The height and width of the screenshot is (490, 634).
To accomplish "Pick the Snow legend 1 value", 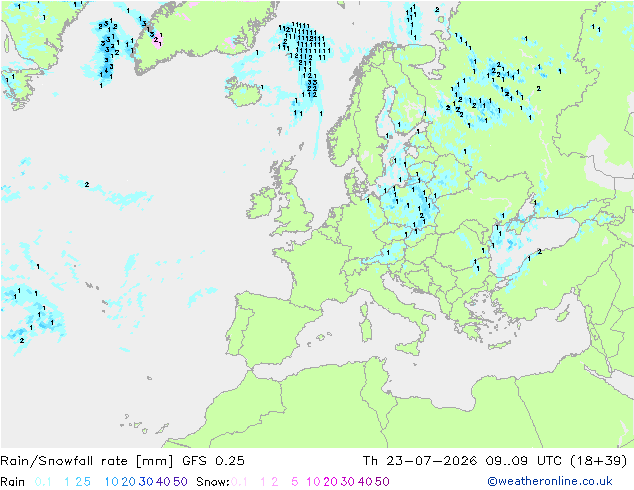I will tap(263, 482).
